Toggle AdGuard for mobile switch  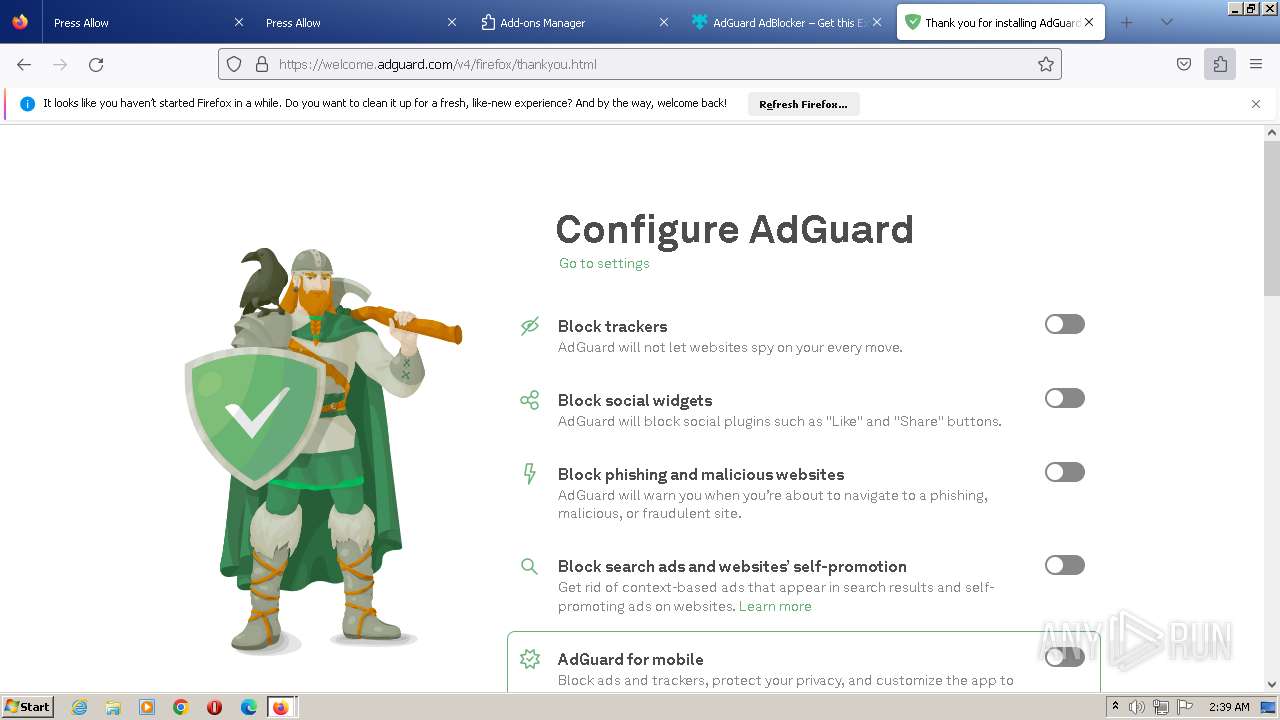tap(1064, 657)
